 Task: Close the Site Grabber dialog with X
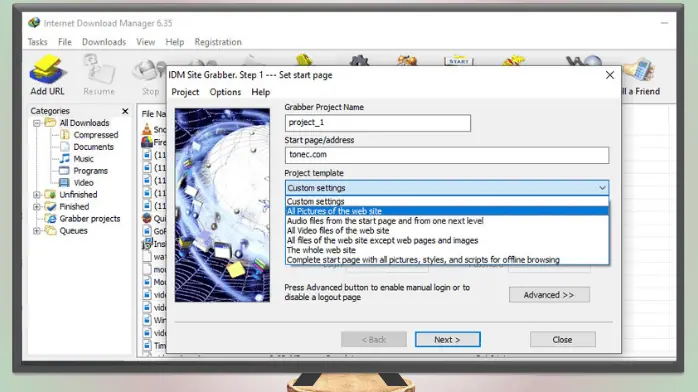pyautogui.click(x=609, y=75)
